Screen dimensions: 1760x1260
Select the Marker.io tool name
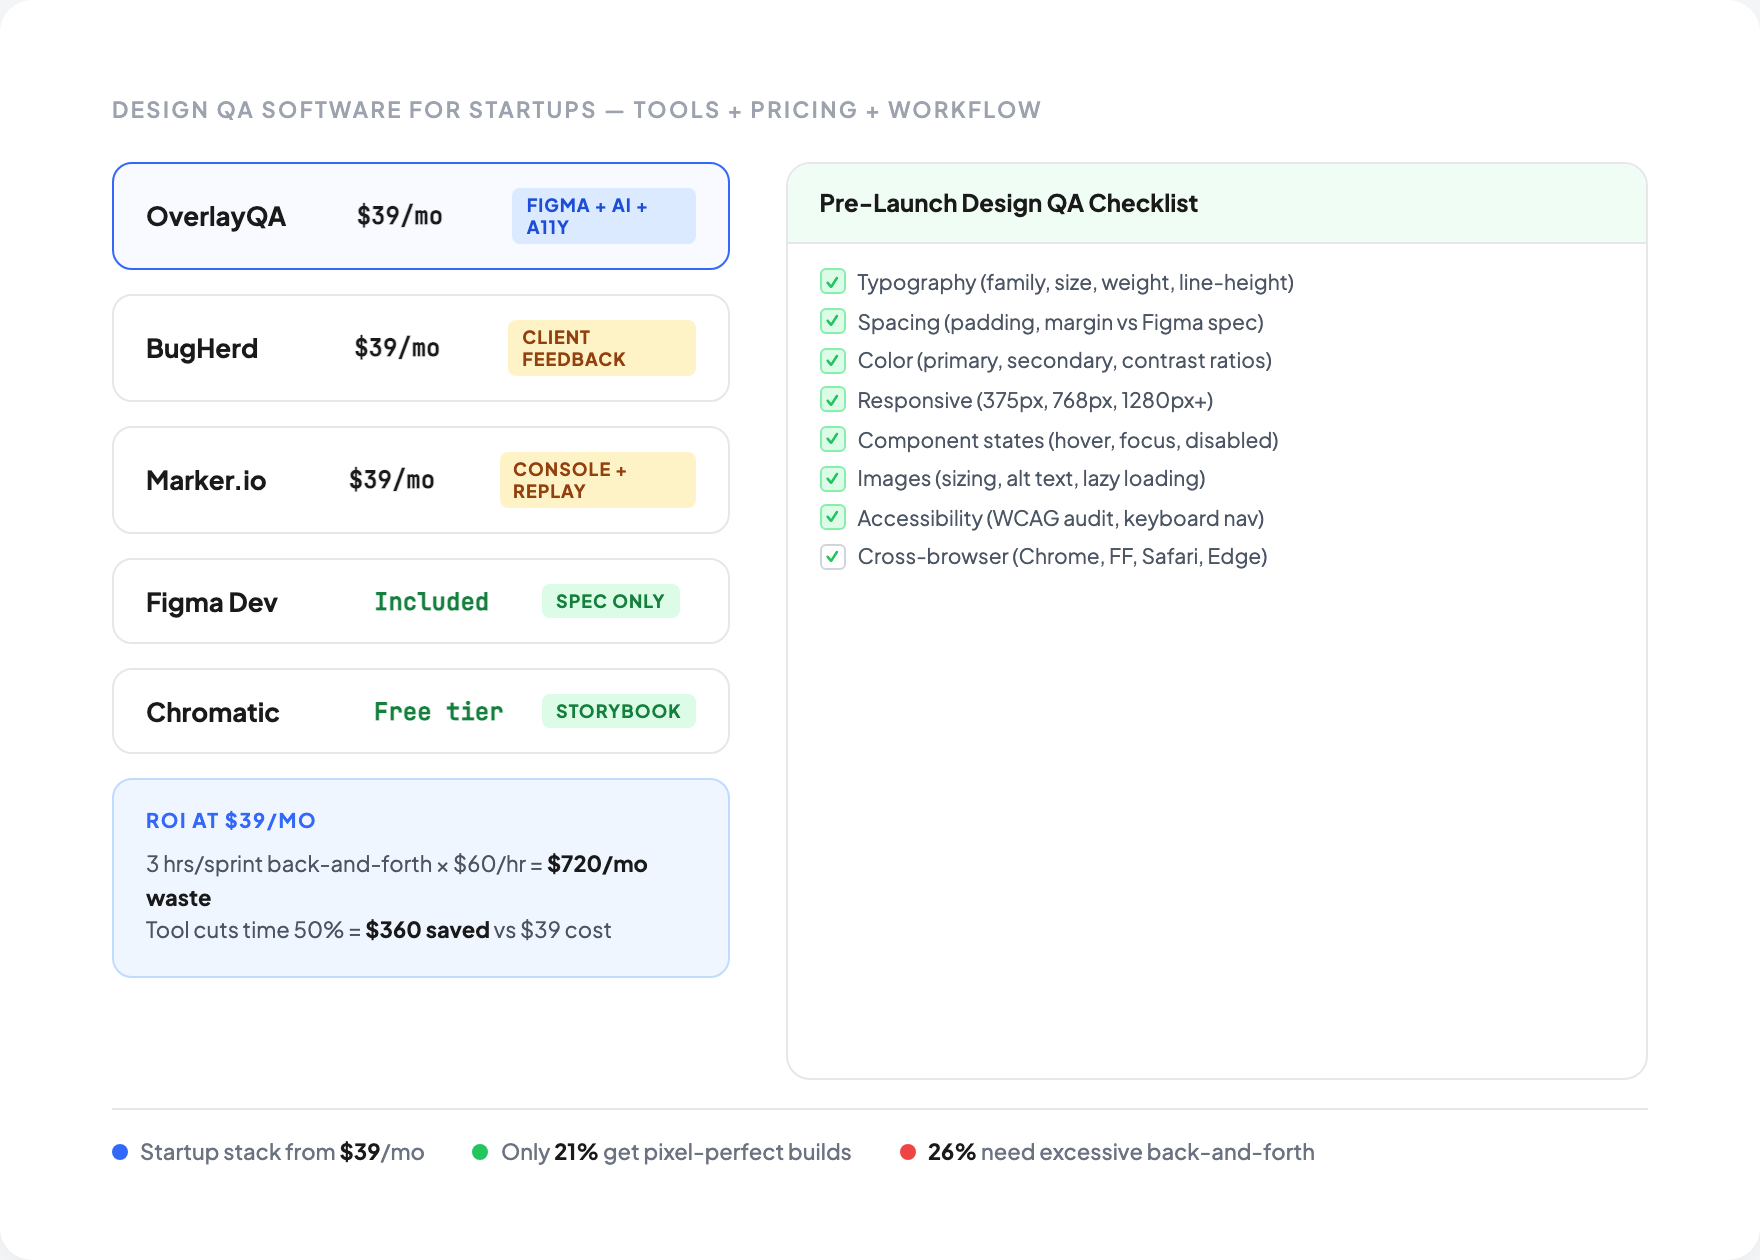[206, 480]
